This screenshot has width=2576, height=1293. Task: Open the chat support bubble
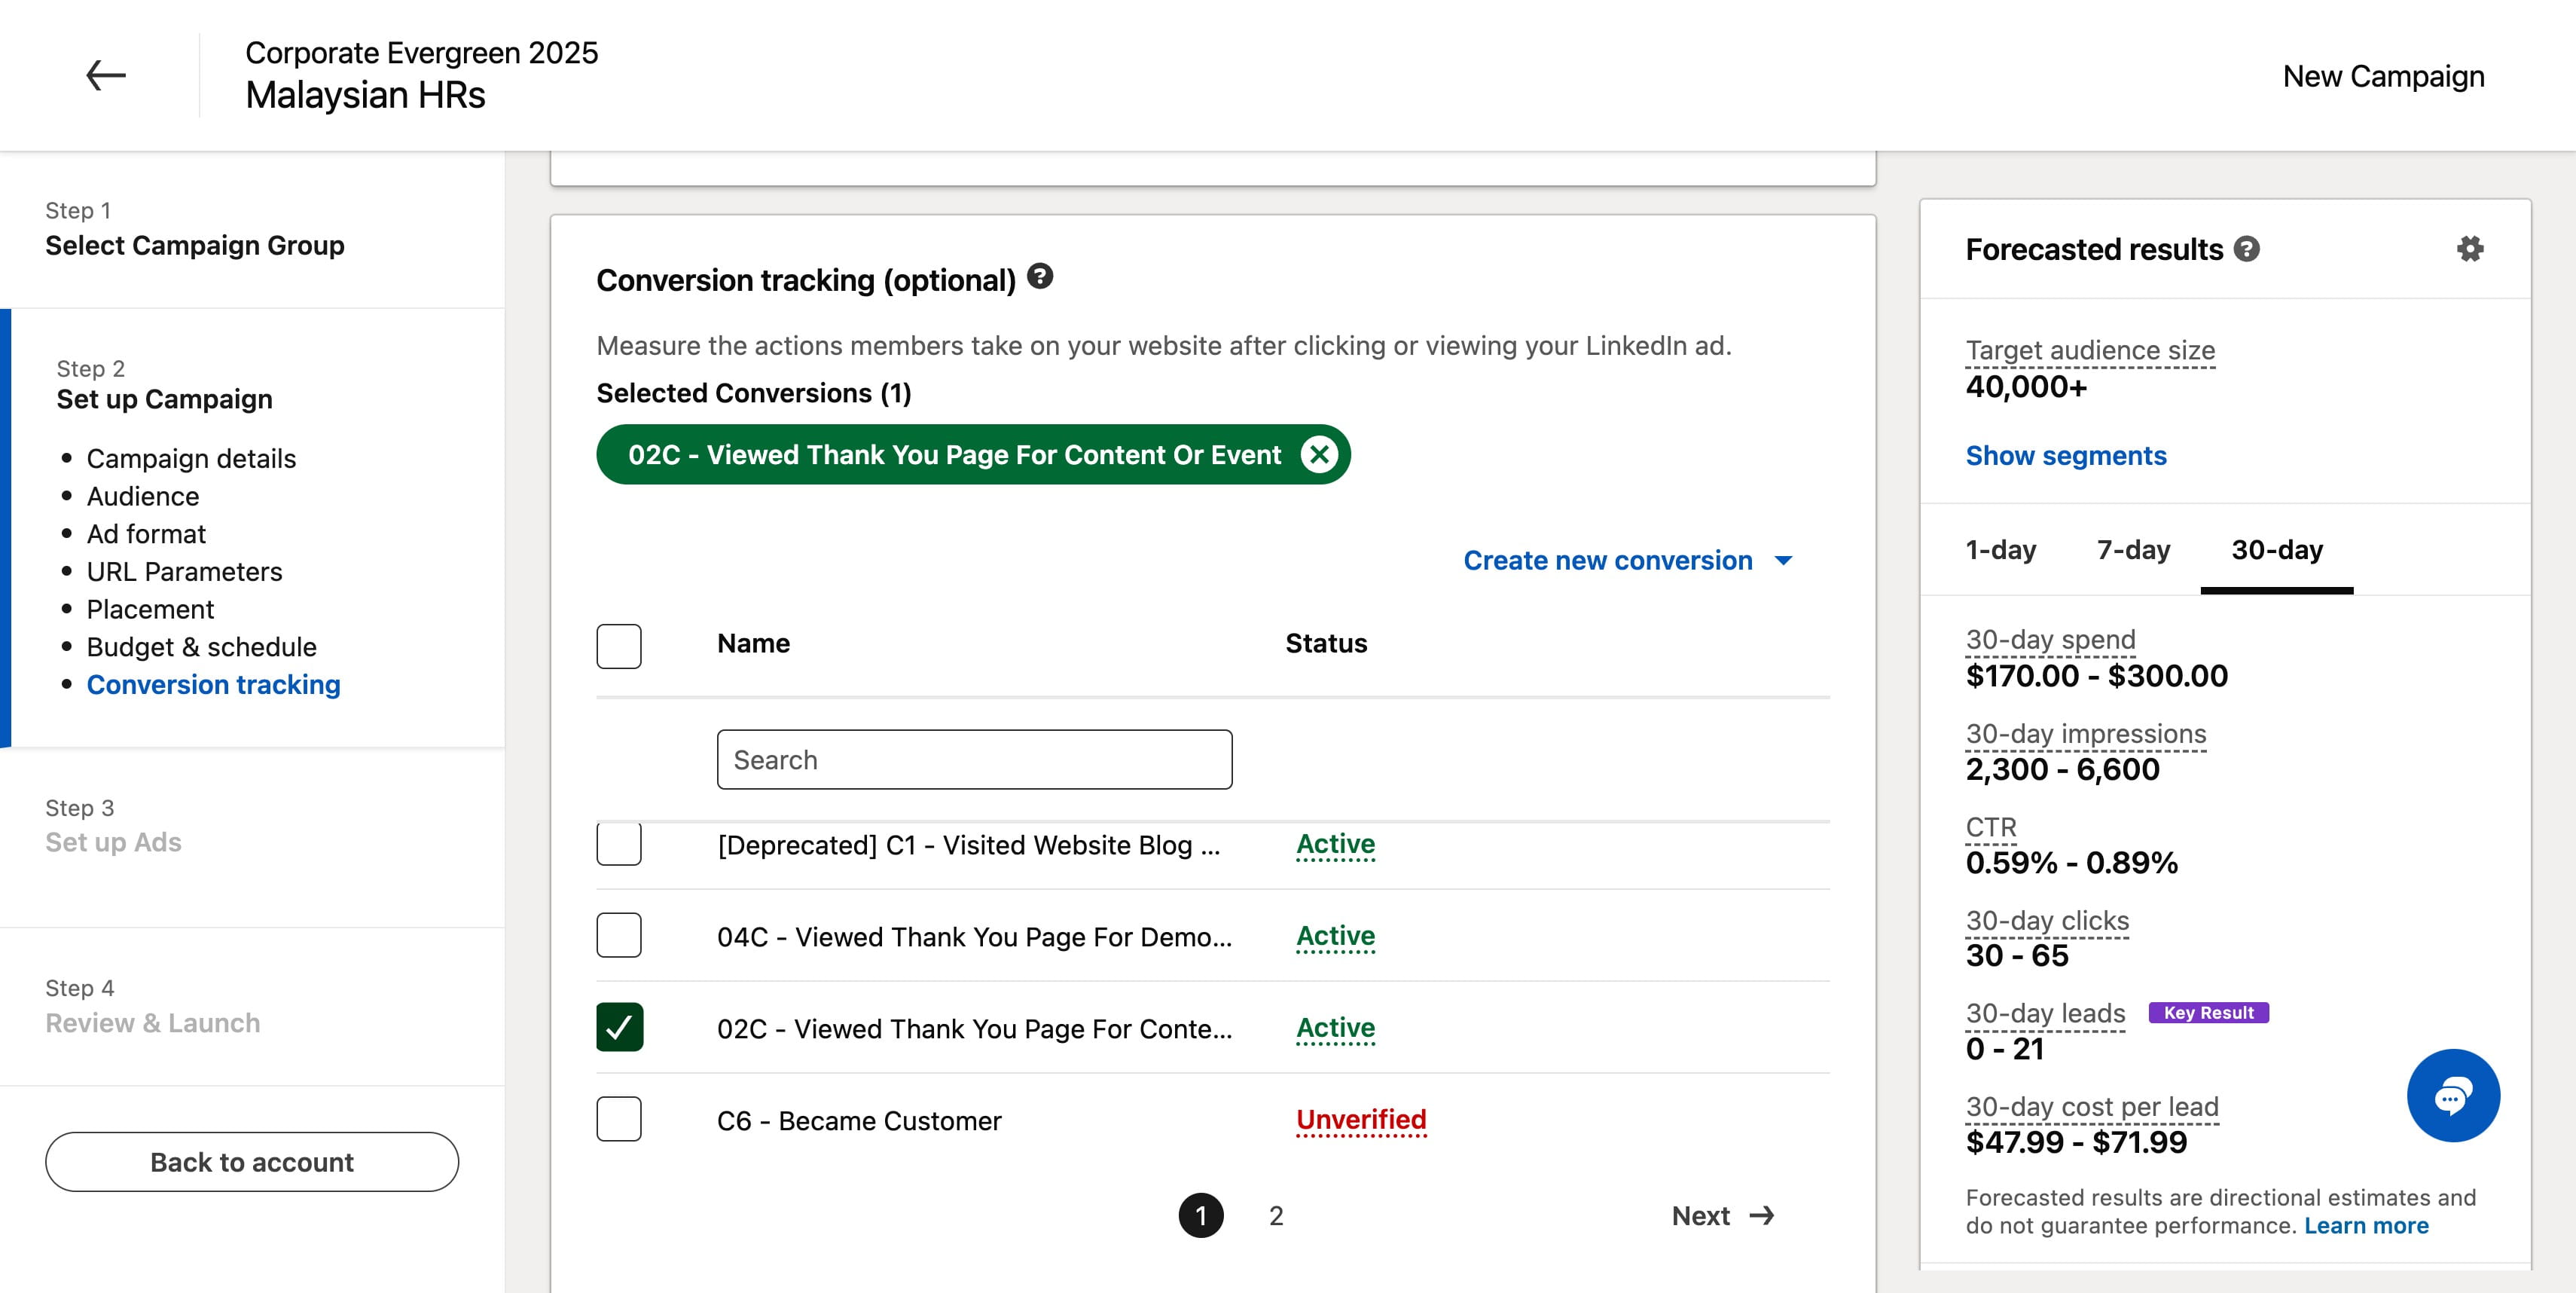click(x=2453, y=1095)
